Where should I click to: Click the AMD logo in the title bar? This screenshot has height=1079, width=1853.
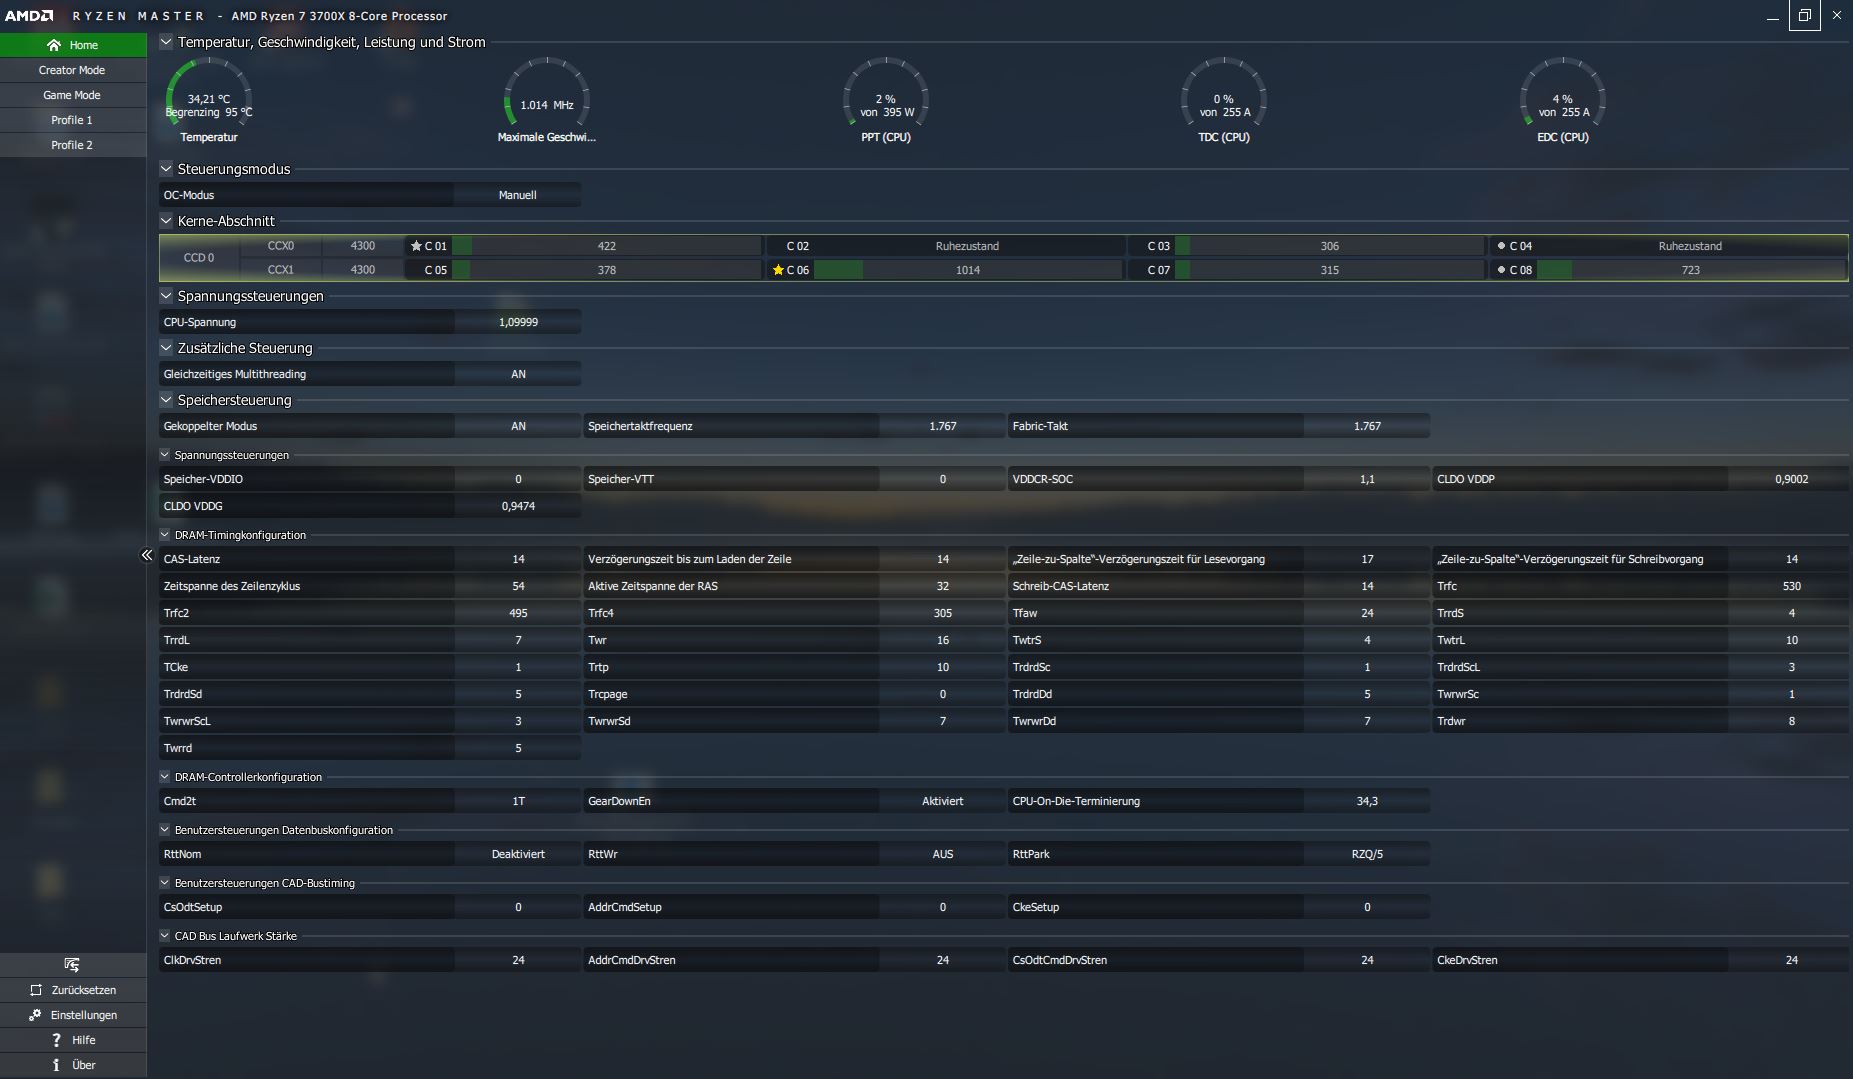point(29,16)
